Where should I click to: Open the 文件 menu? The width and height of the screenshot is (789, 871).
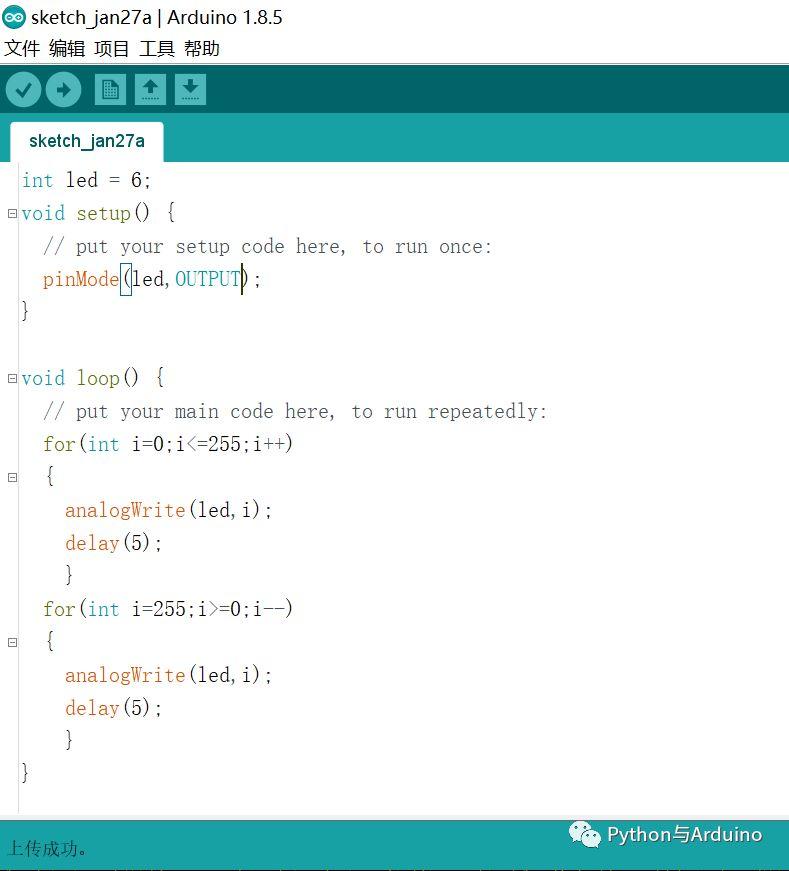22,48
